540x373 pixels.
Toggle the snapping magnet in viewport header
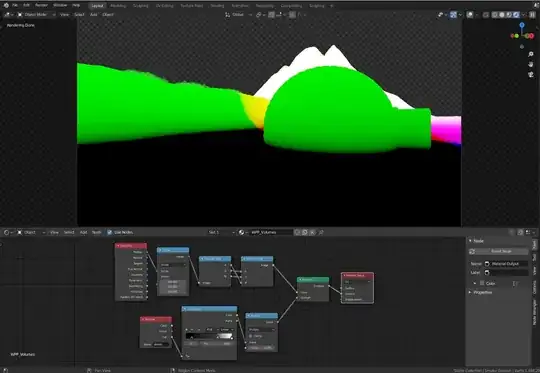click(271, 14)
